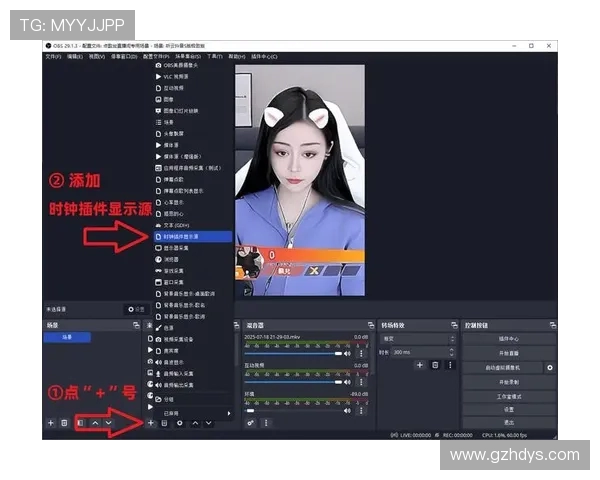
Task: Click the 工作室模式 studio mode button
Action: [509, 396]
